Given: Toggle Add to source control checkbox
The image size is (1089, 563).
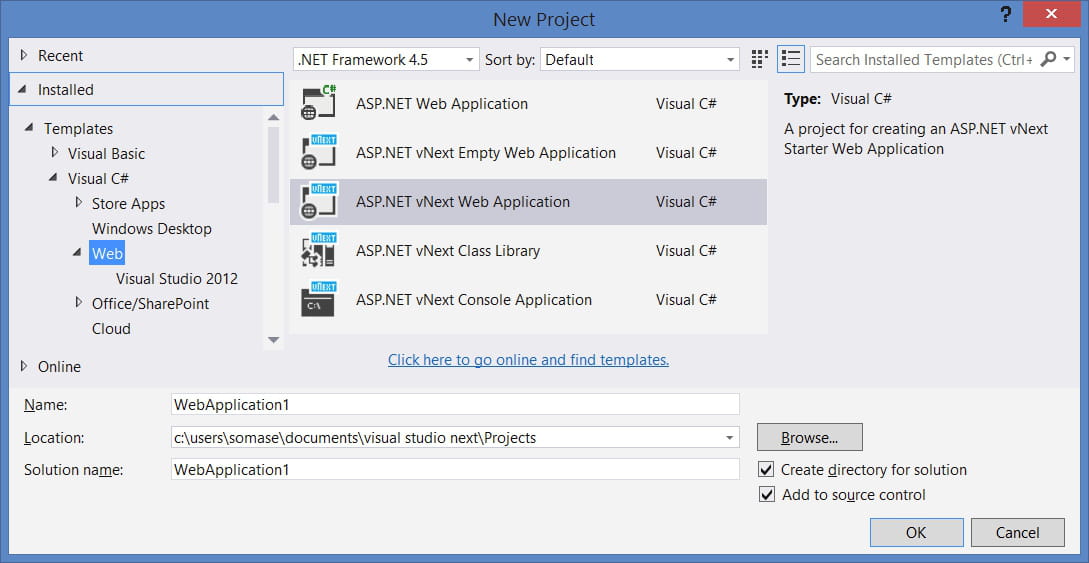Looking at the screenshot, I should click(x=766, y=495).
